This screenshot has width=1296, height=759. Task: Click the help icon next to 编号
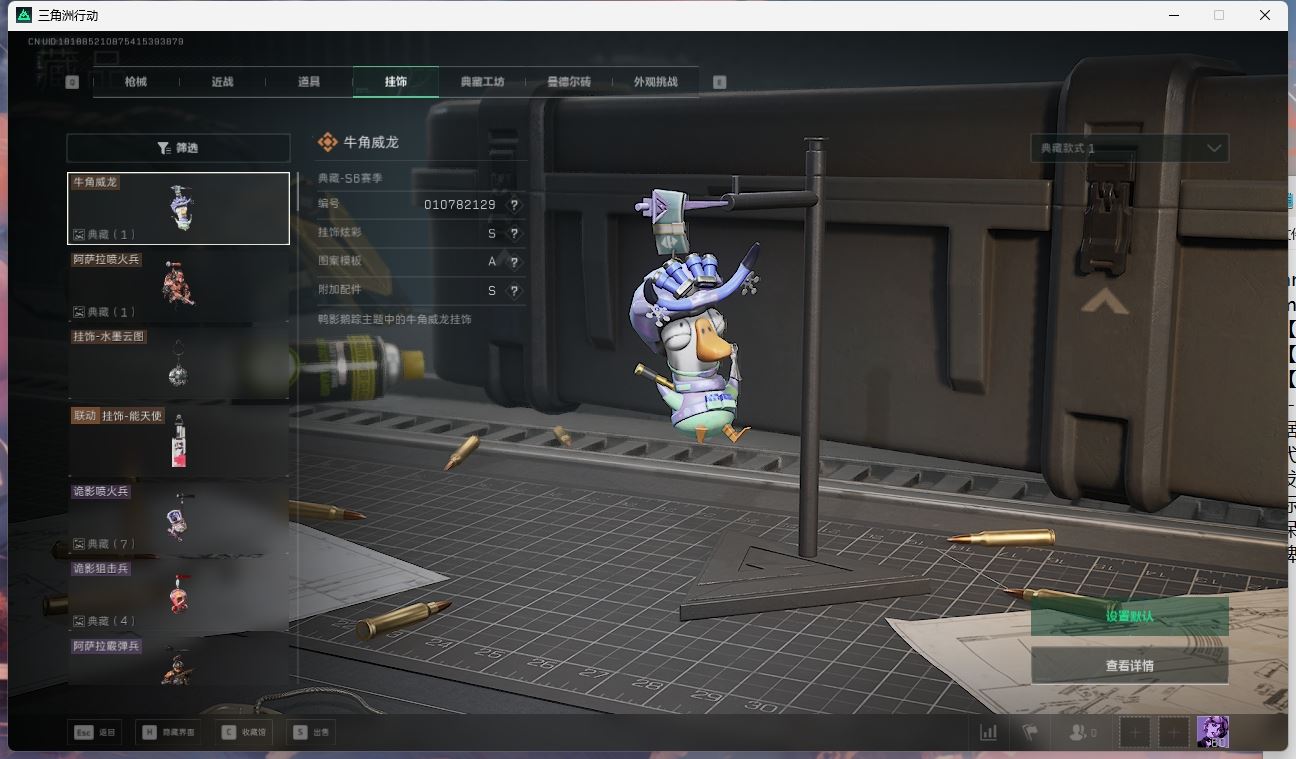point(514,205)
